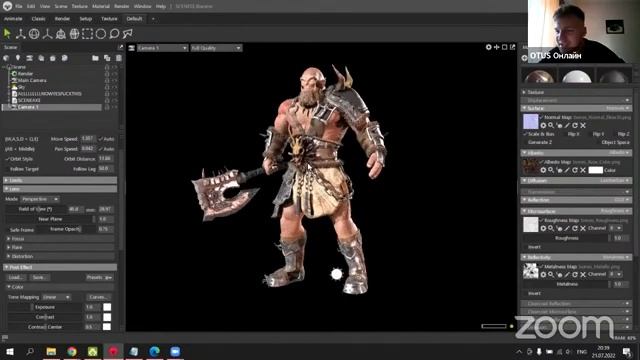Open the Render menu
Viewport: 640px width, 360px height.
tap(121, 7)
